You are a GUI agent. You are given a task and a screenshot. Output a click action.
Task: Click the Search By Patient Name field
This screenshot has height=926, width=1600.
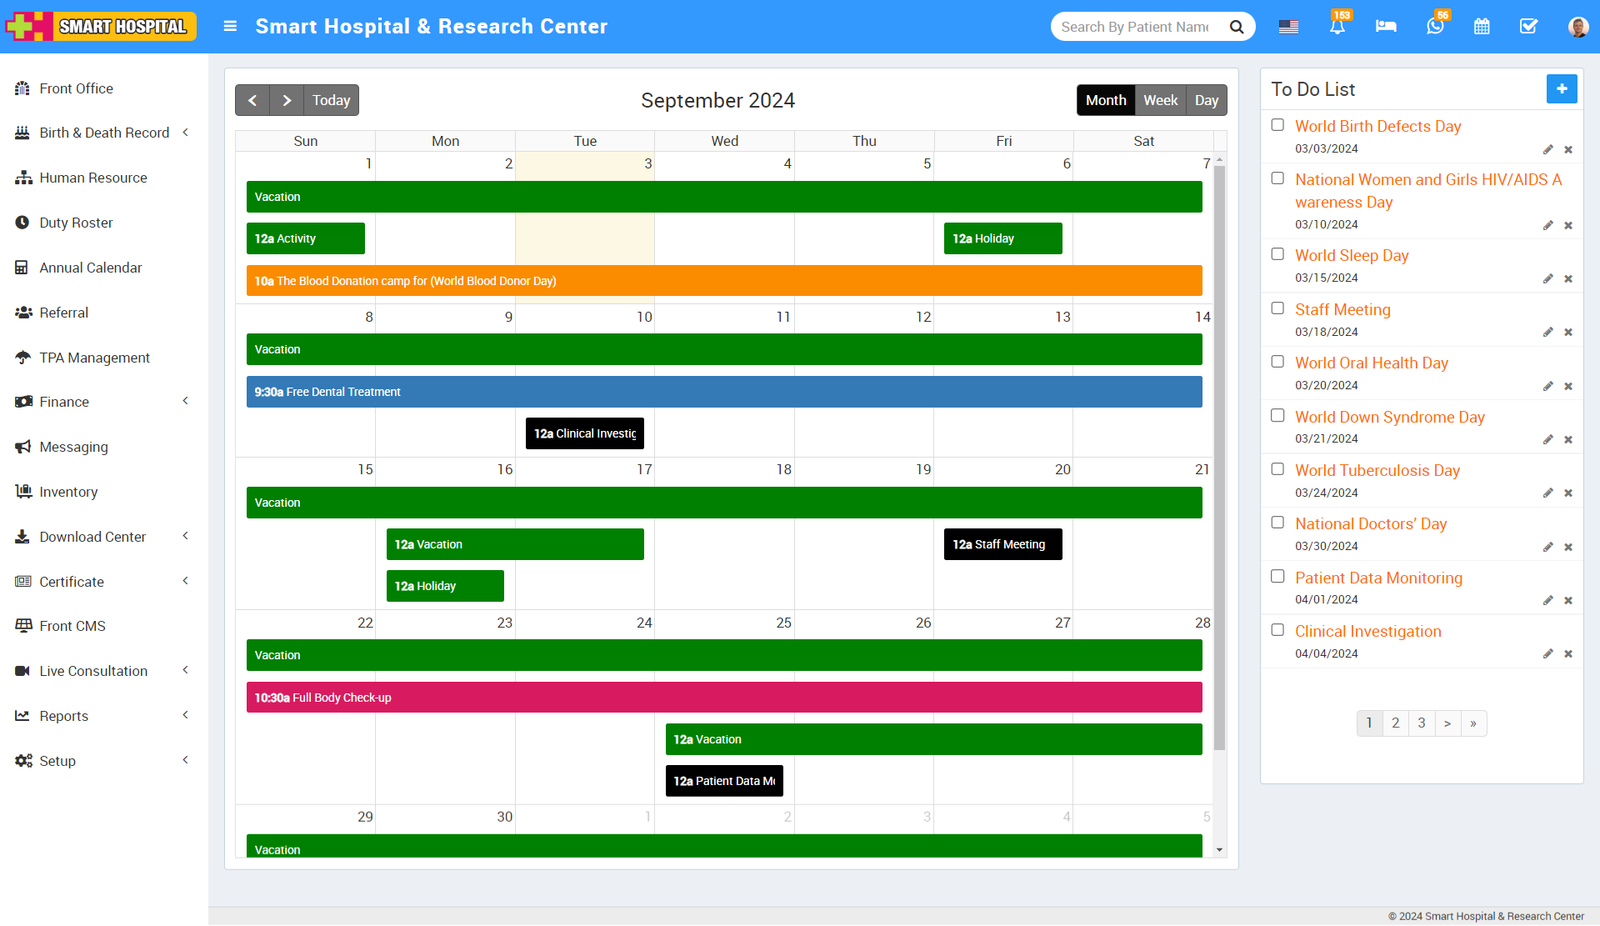pyautogui.click(x=1135, y=27)
